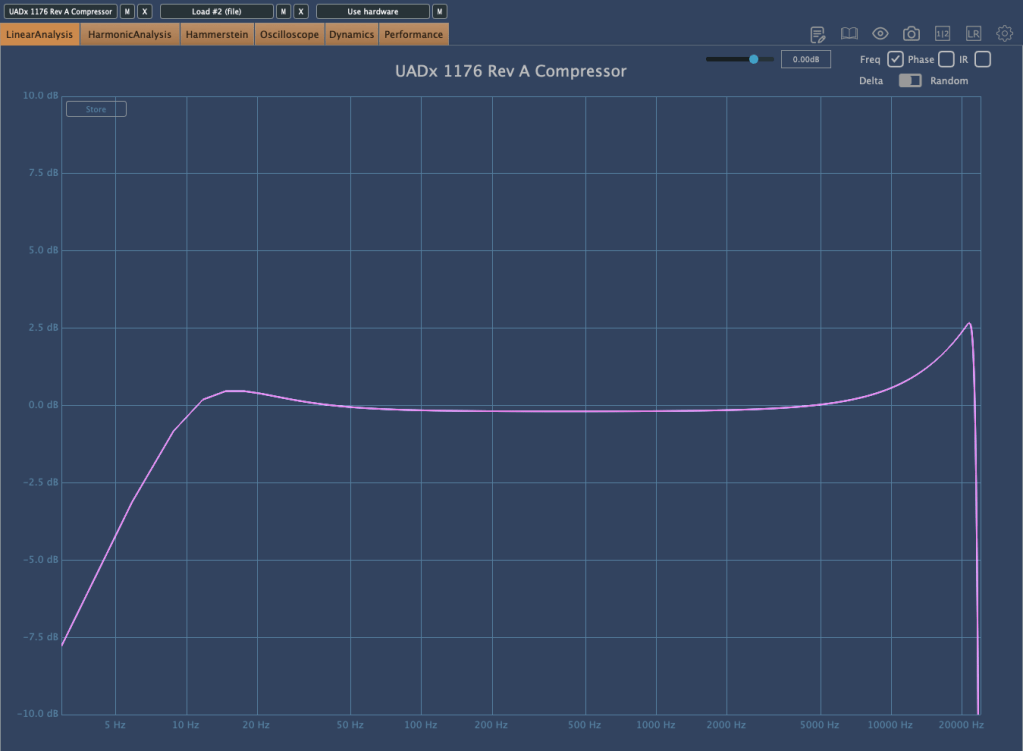This screenshot has height=751, width=1023.
Task: Open the Load #2 (file) slot selector
Action: 216,12
